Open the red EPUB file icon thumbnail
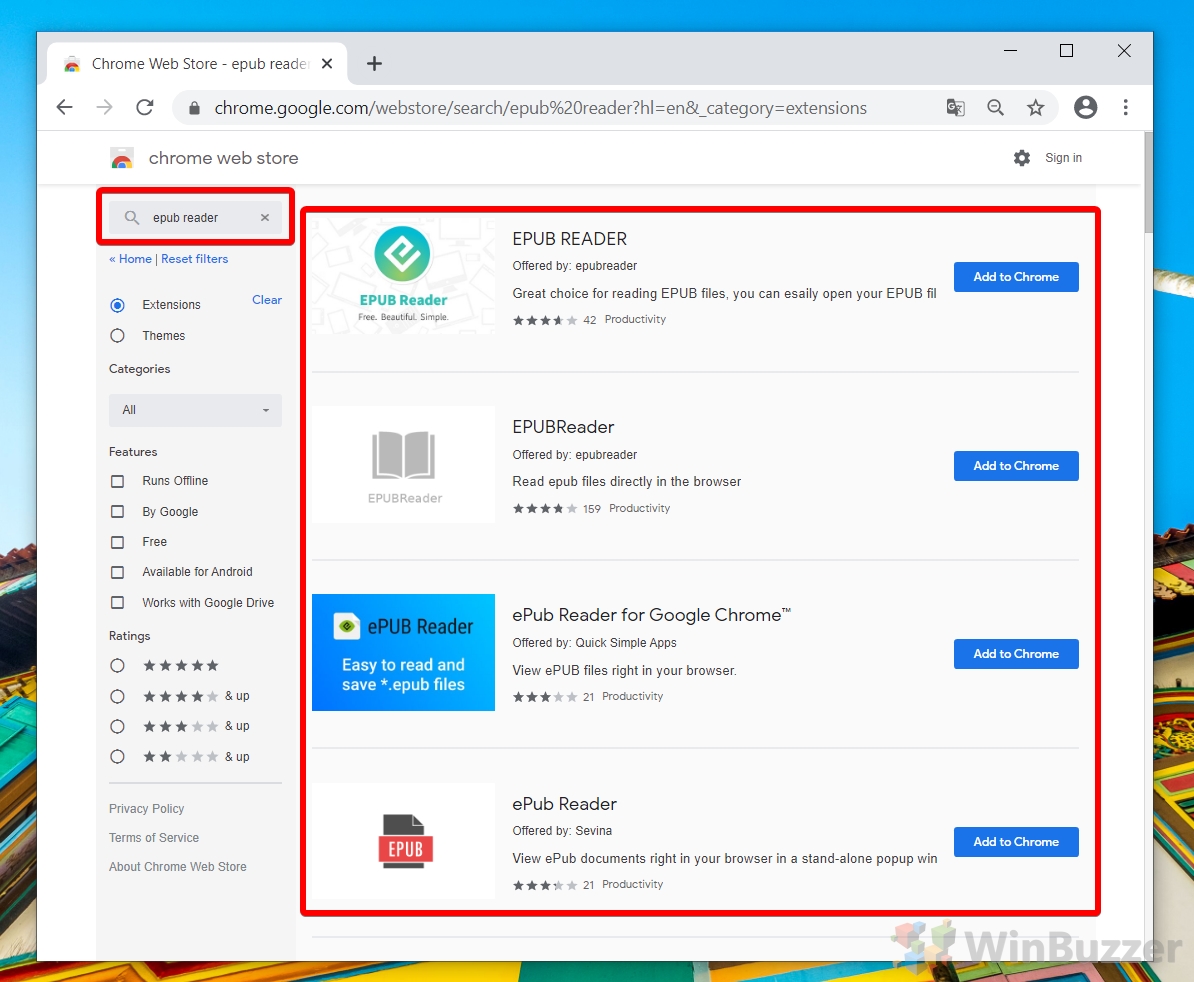This screenshot has width=1194, height=982. 403,841
